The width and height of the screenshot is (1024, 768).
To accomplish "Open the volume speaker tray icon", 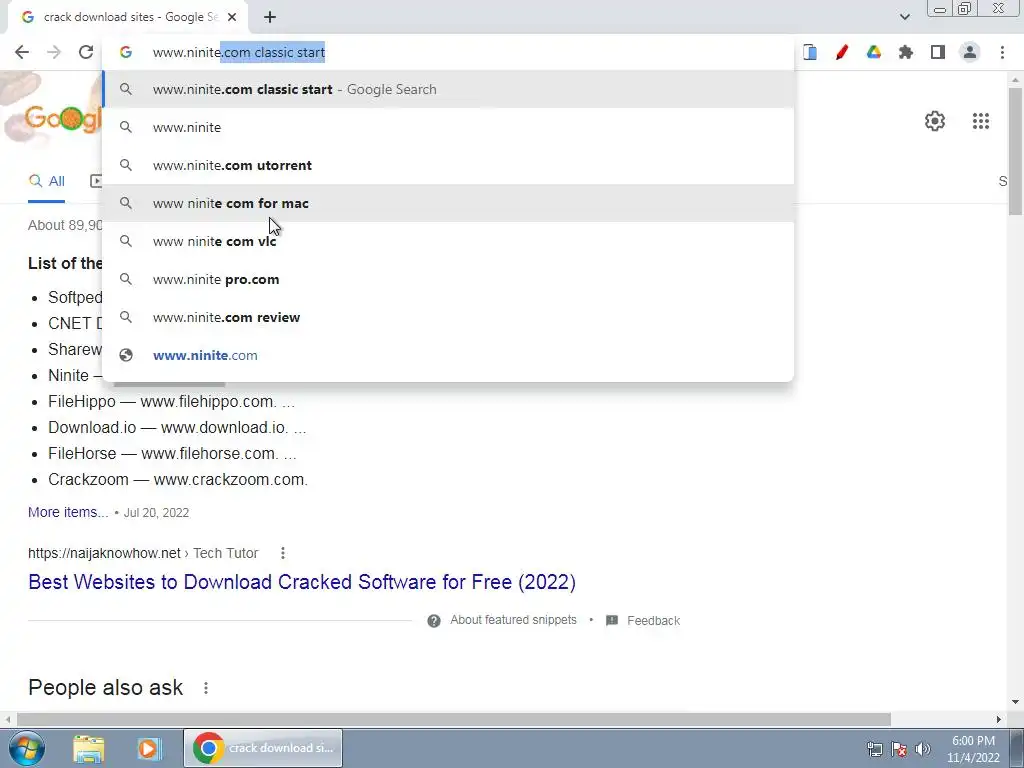I will click(x=923, y=749).
